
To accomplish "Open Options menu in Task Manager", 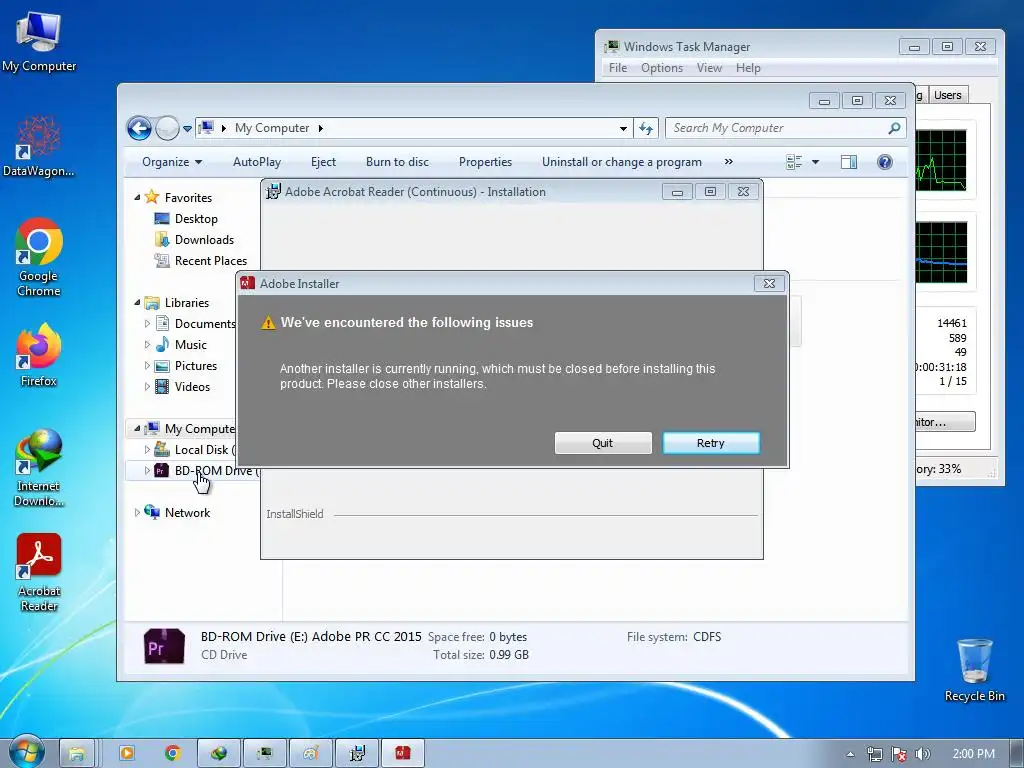I will pyautogui.click(x=662, y=68).
